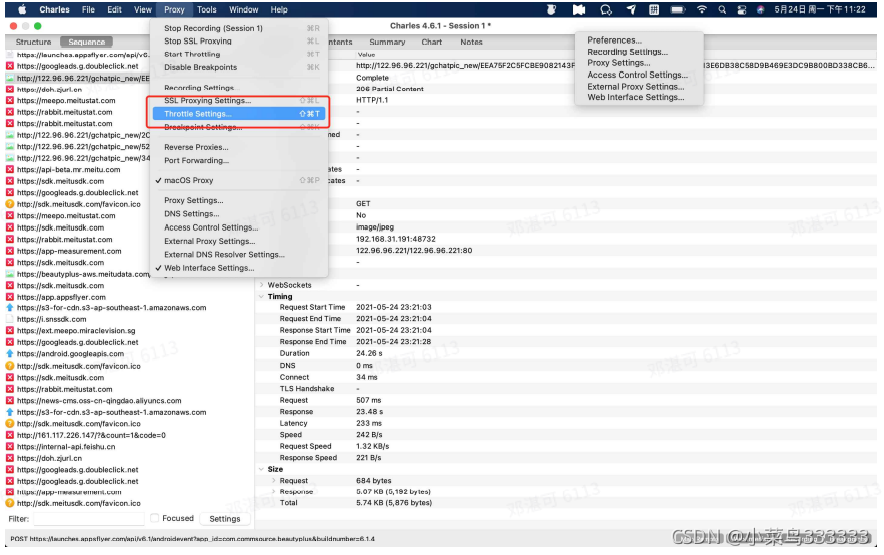Choose Port Forwarding... menu item
Image resolution: width=884 pixels, height=555 pixels.
point(238,161)
